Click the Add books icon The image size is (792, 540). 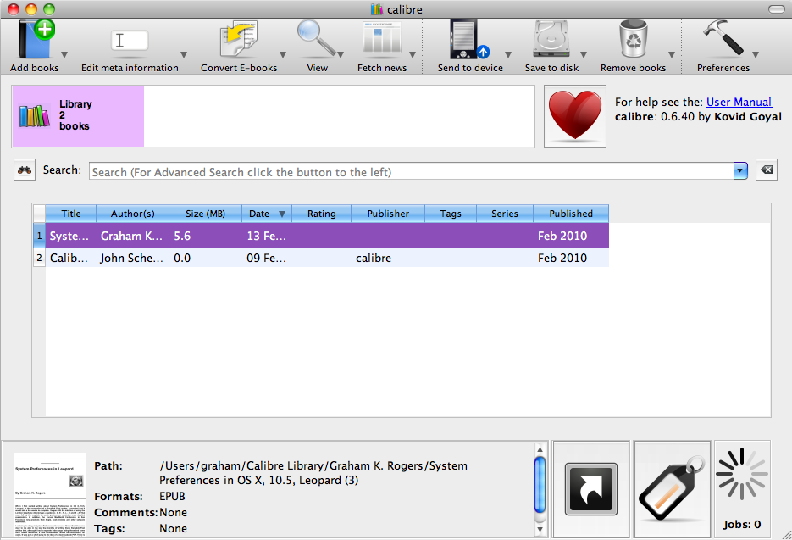[x=36, y=39]
